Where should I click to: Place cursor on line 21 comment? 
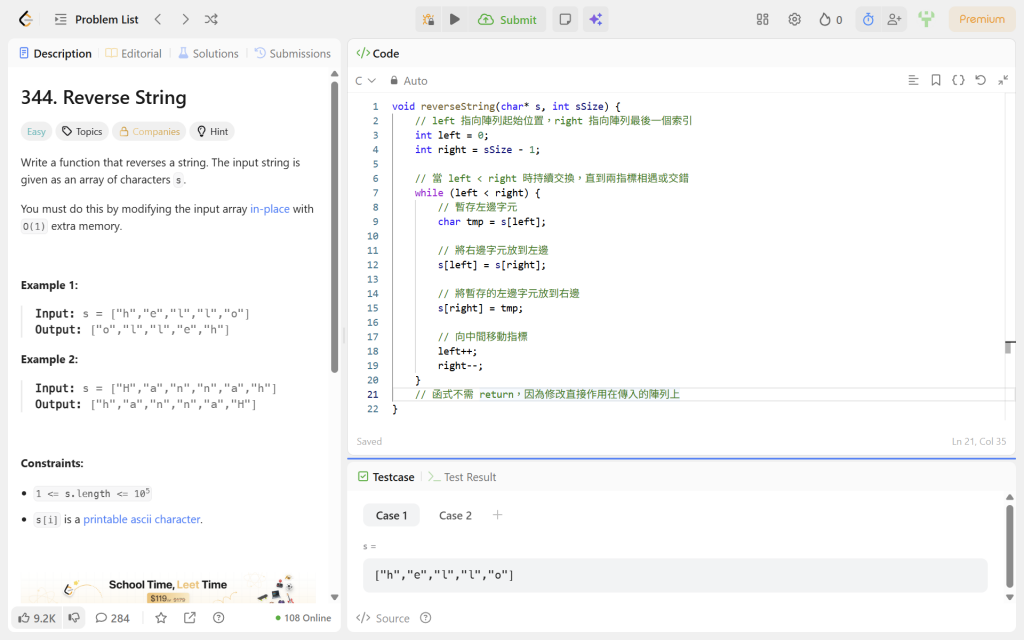(x=547, y=394)
